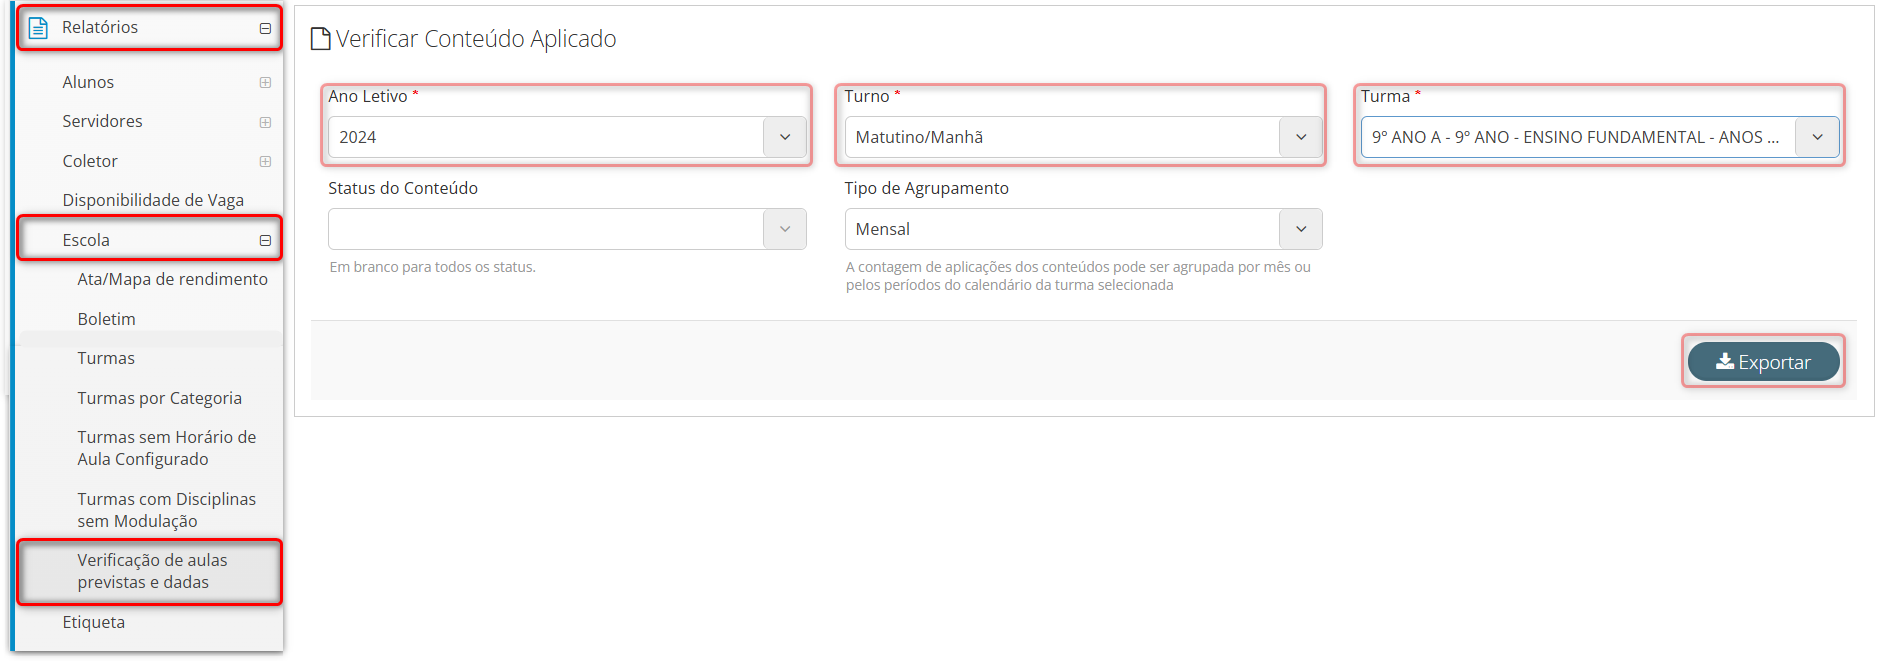Expand the Servidores submenu
The height and width of the screenshot is (661, 1883).
click(x=265, y=122)
